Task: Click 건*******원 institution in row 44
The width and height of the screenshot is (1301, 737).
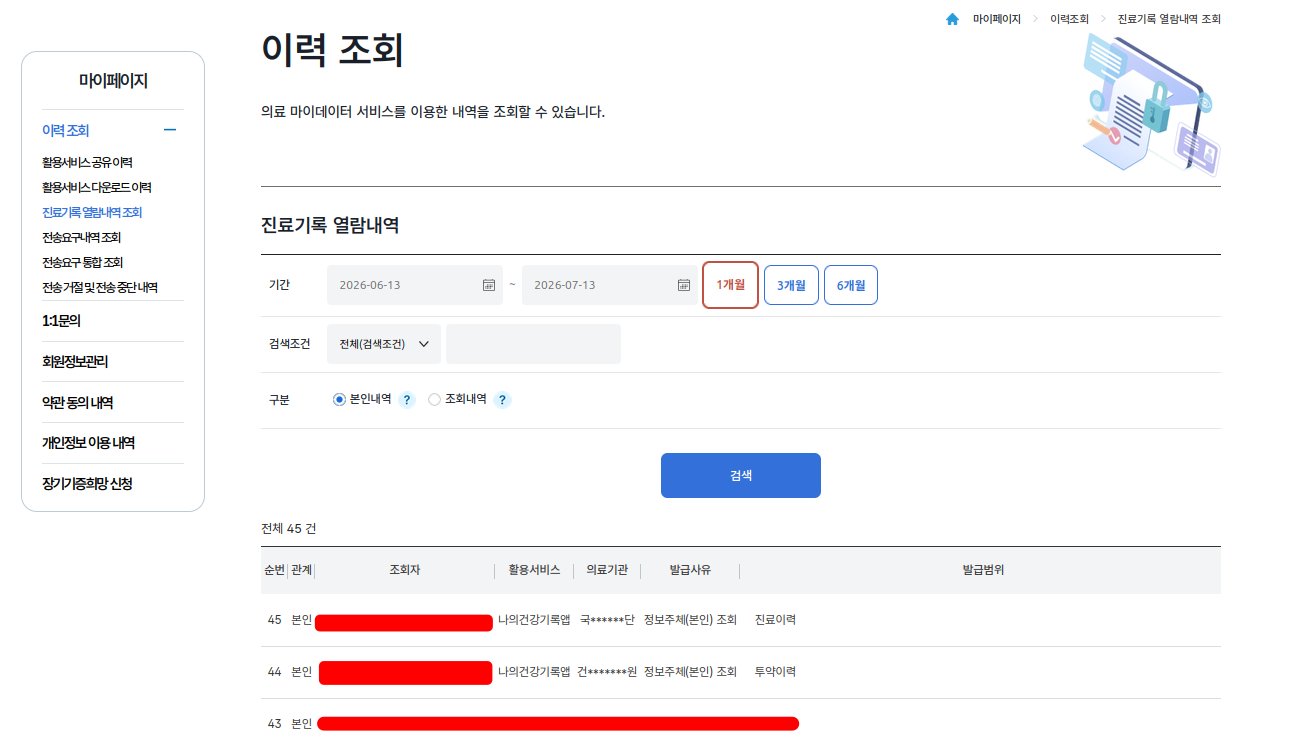Action: tap(607, 672)
